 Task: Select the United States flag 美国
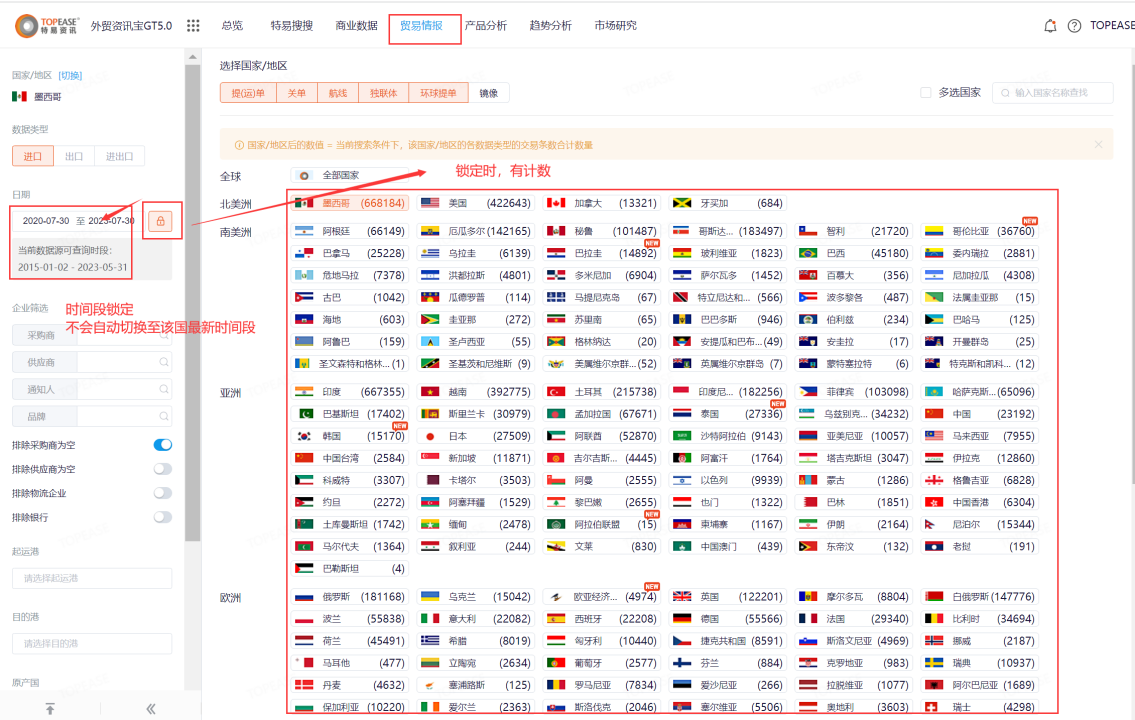click(476, 203)
